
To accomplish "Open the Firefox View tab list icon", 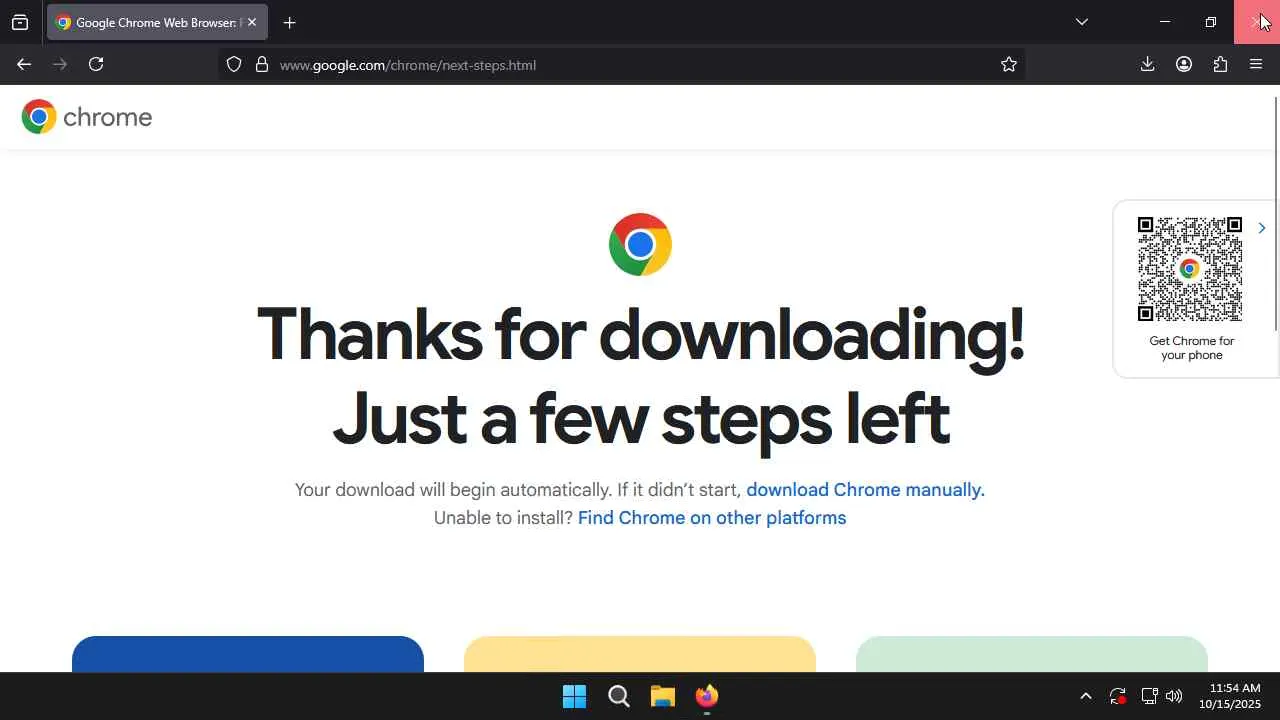I will [20, 22].
